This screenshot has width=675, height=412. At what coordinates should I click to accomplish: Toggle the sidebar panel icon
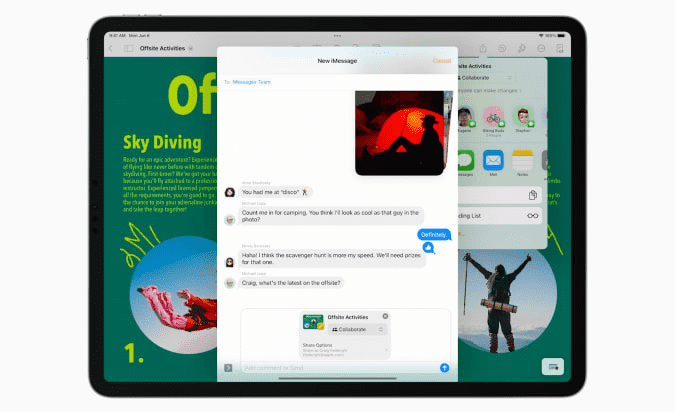pyautogui.click(x=129, y=48)
